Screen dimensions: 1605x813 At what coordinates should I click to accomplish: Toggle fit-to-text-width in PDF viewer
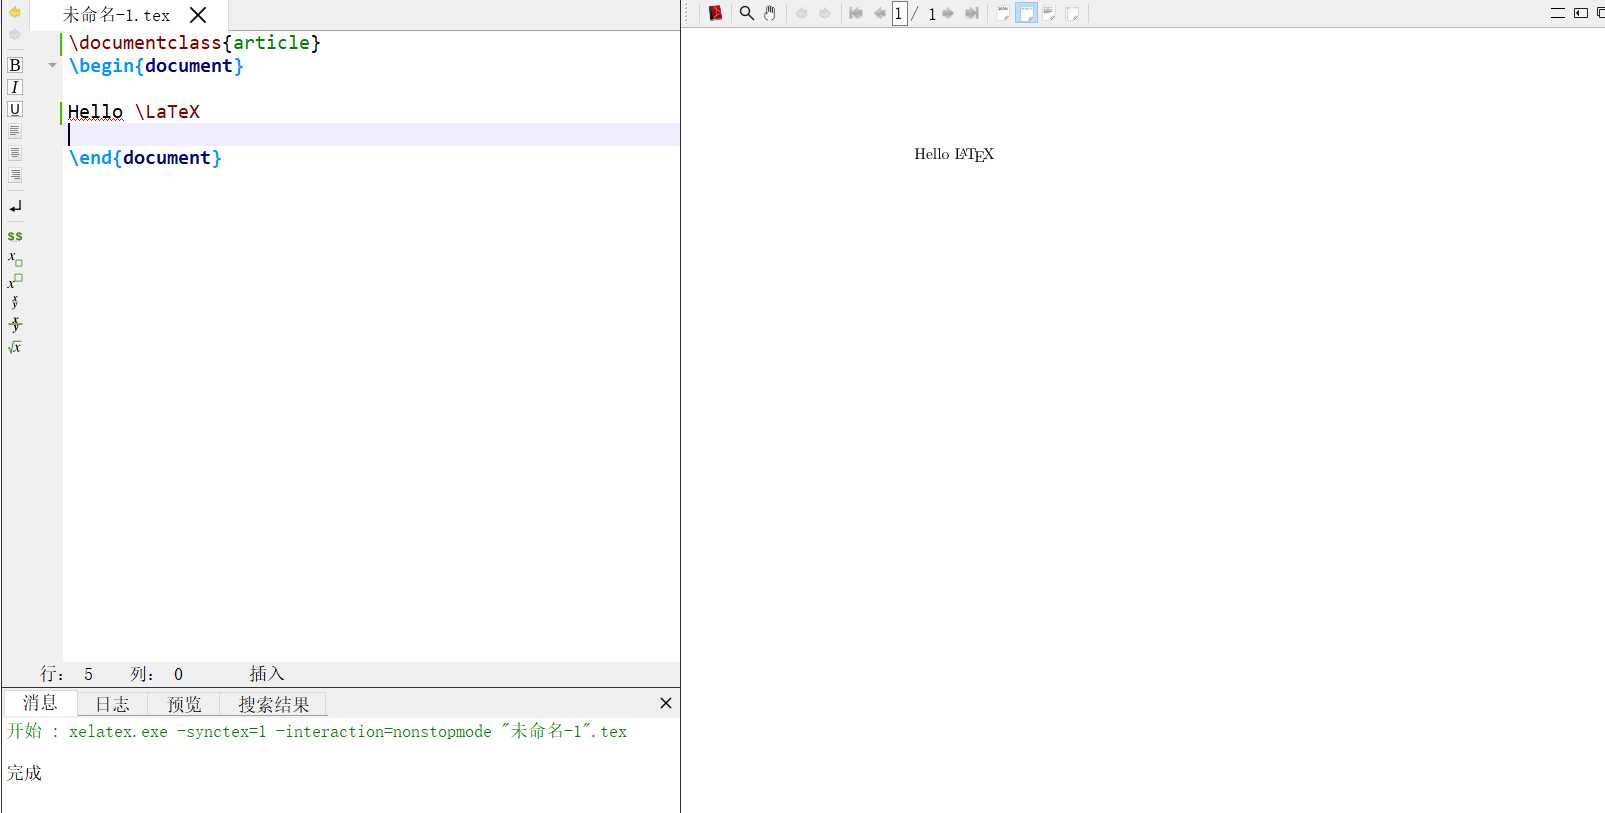click(1049, 13)
